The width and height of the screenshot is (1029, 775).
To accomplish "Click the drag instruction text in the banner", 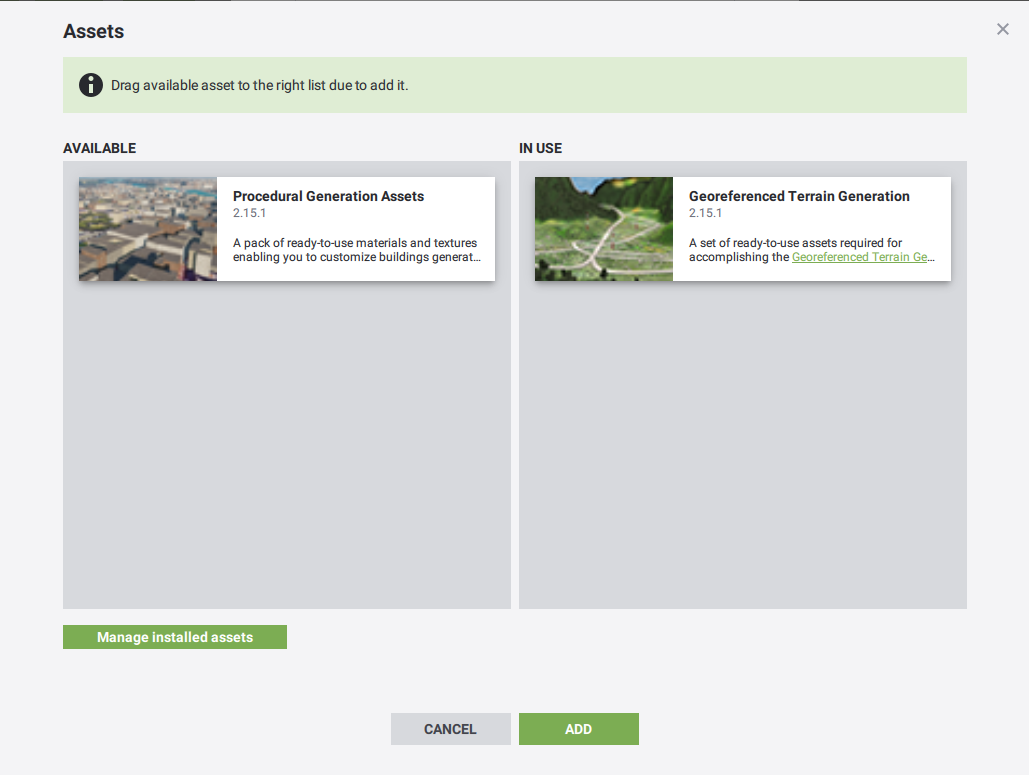I will pyautogui.click(x=259, y=85).
